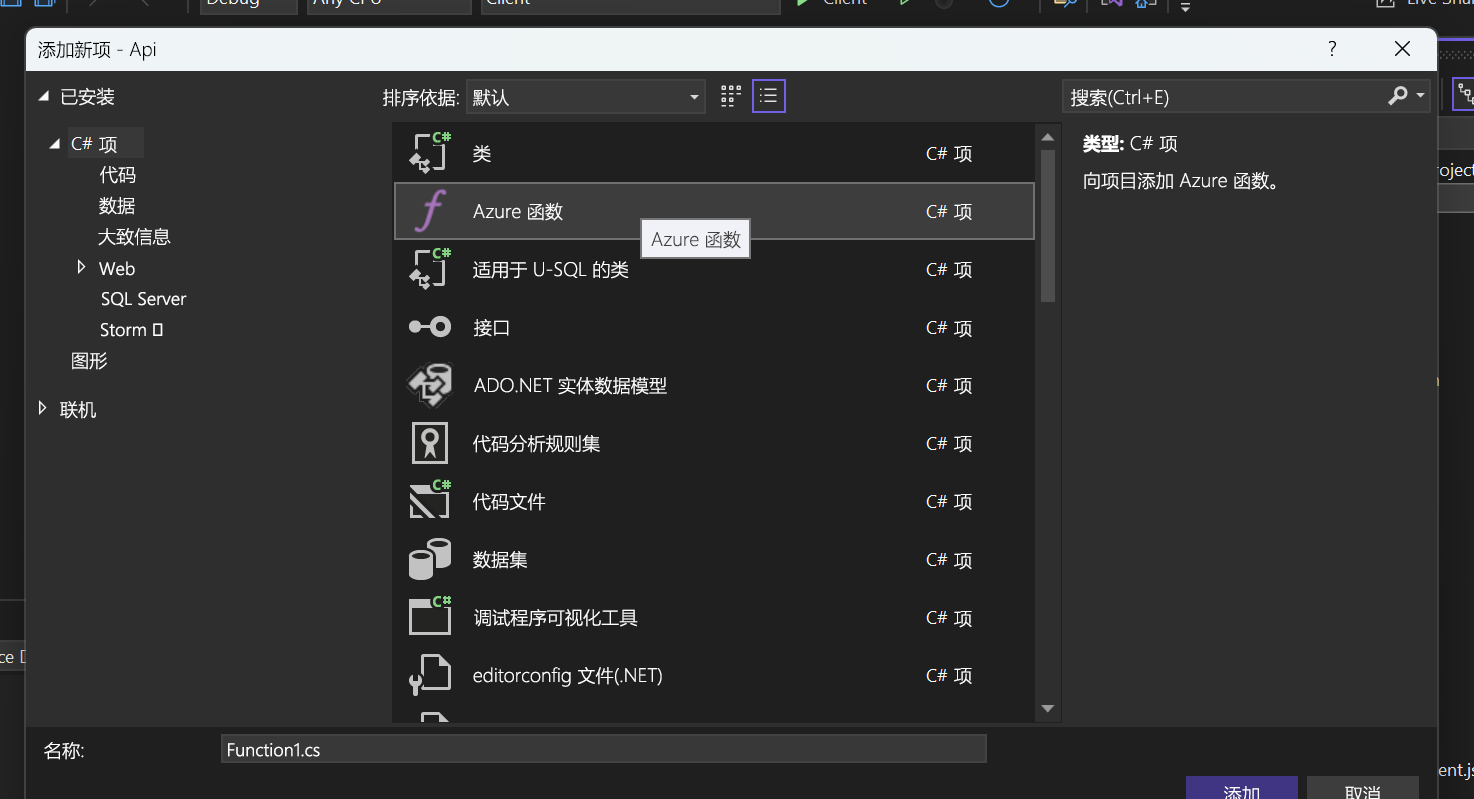Click the template list scrollbar thumb
Screen dimensions: 1474x799
(1047, 225)
